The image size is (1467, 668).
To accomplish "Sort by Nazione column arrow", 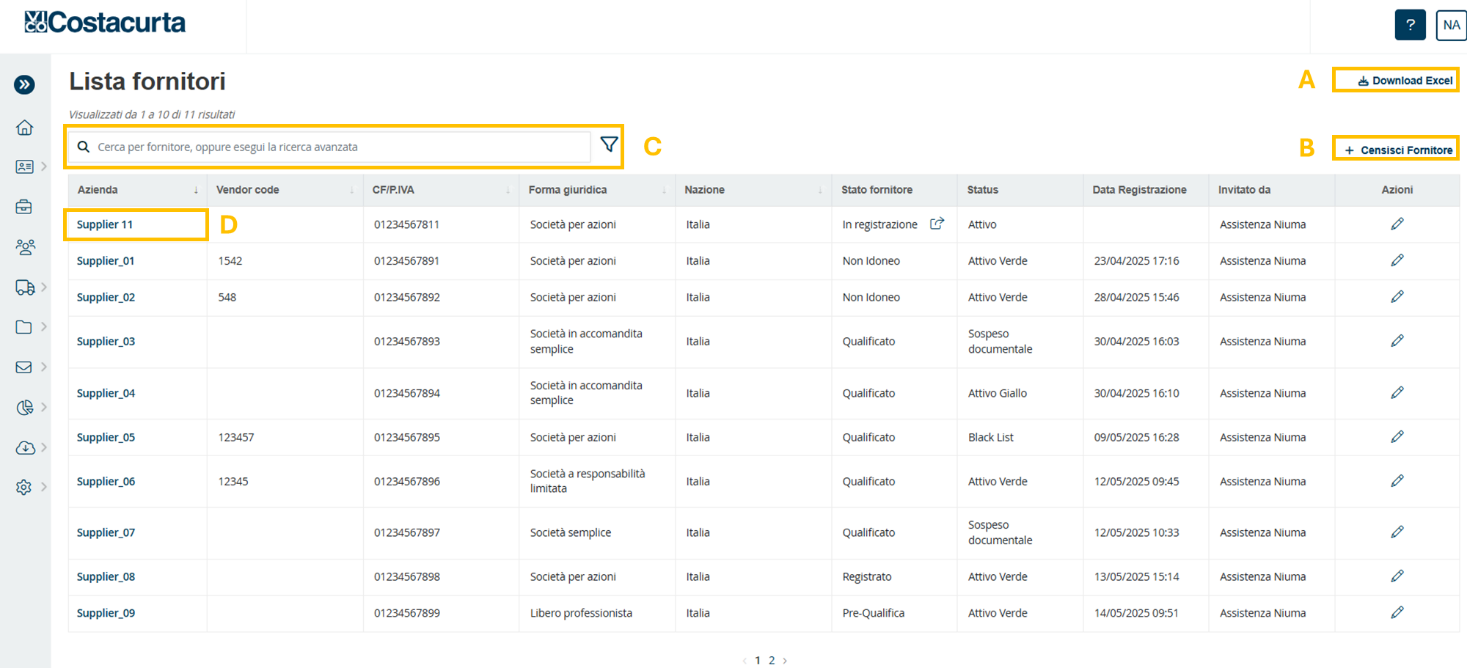I will [x=820, y=190].
